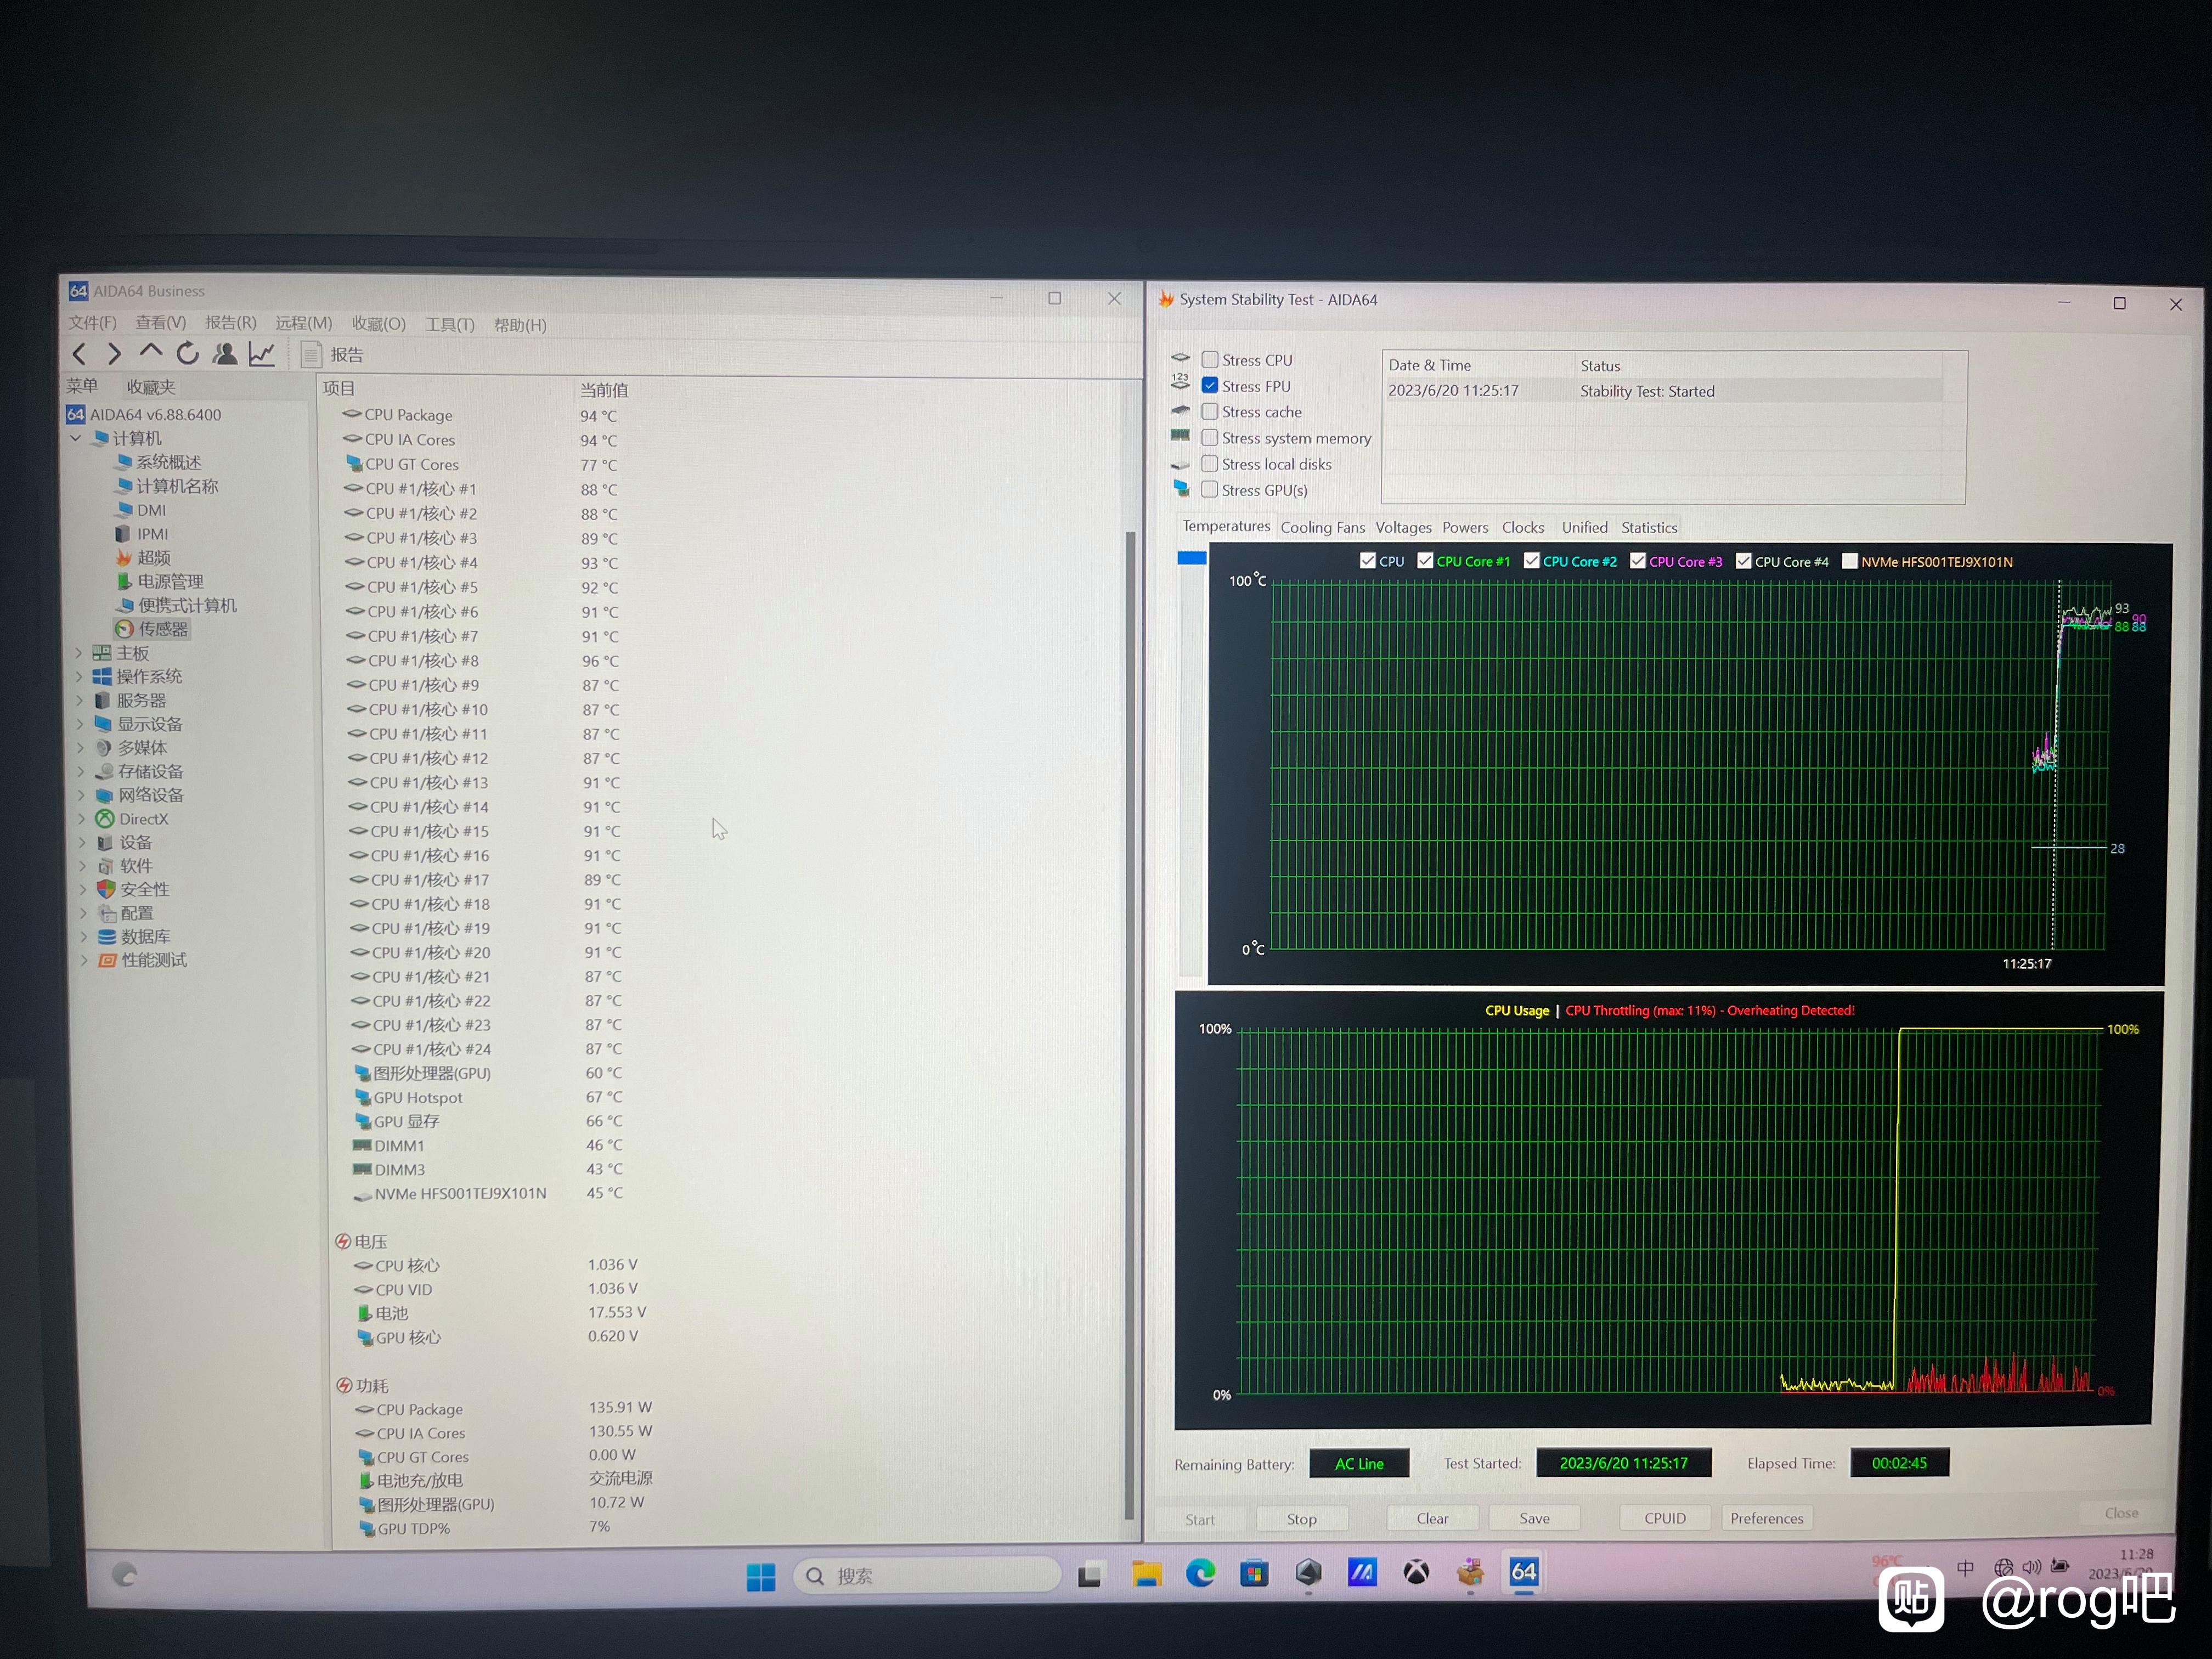Expand the 显示设备 tree node

[x=80, y=724]
